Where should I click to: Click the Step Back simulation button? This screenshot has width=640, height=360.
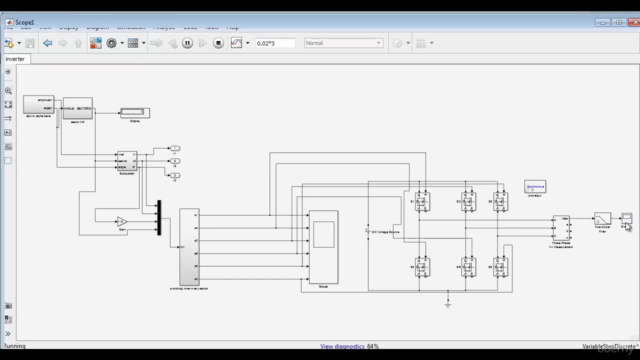(173, 43)
